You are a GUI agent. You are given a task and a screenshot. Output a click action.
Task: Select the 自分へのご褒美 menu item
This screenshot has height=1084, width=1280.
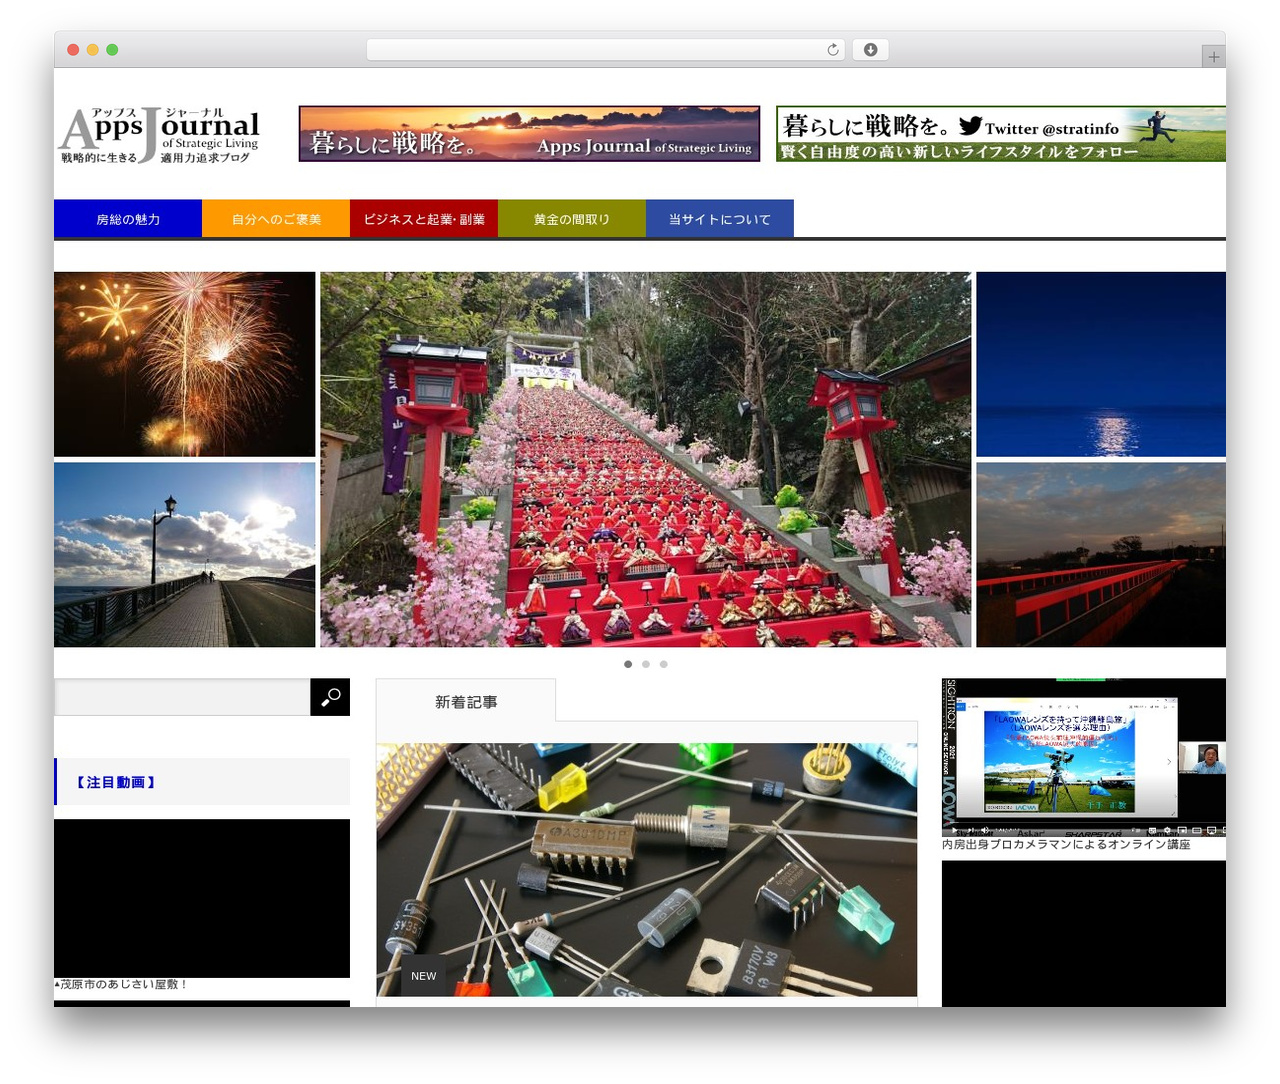pyautogui.click(x=276, y=219)
